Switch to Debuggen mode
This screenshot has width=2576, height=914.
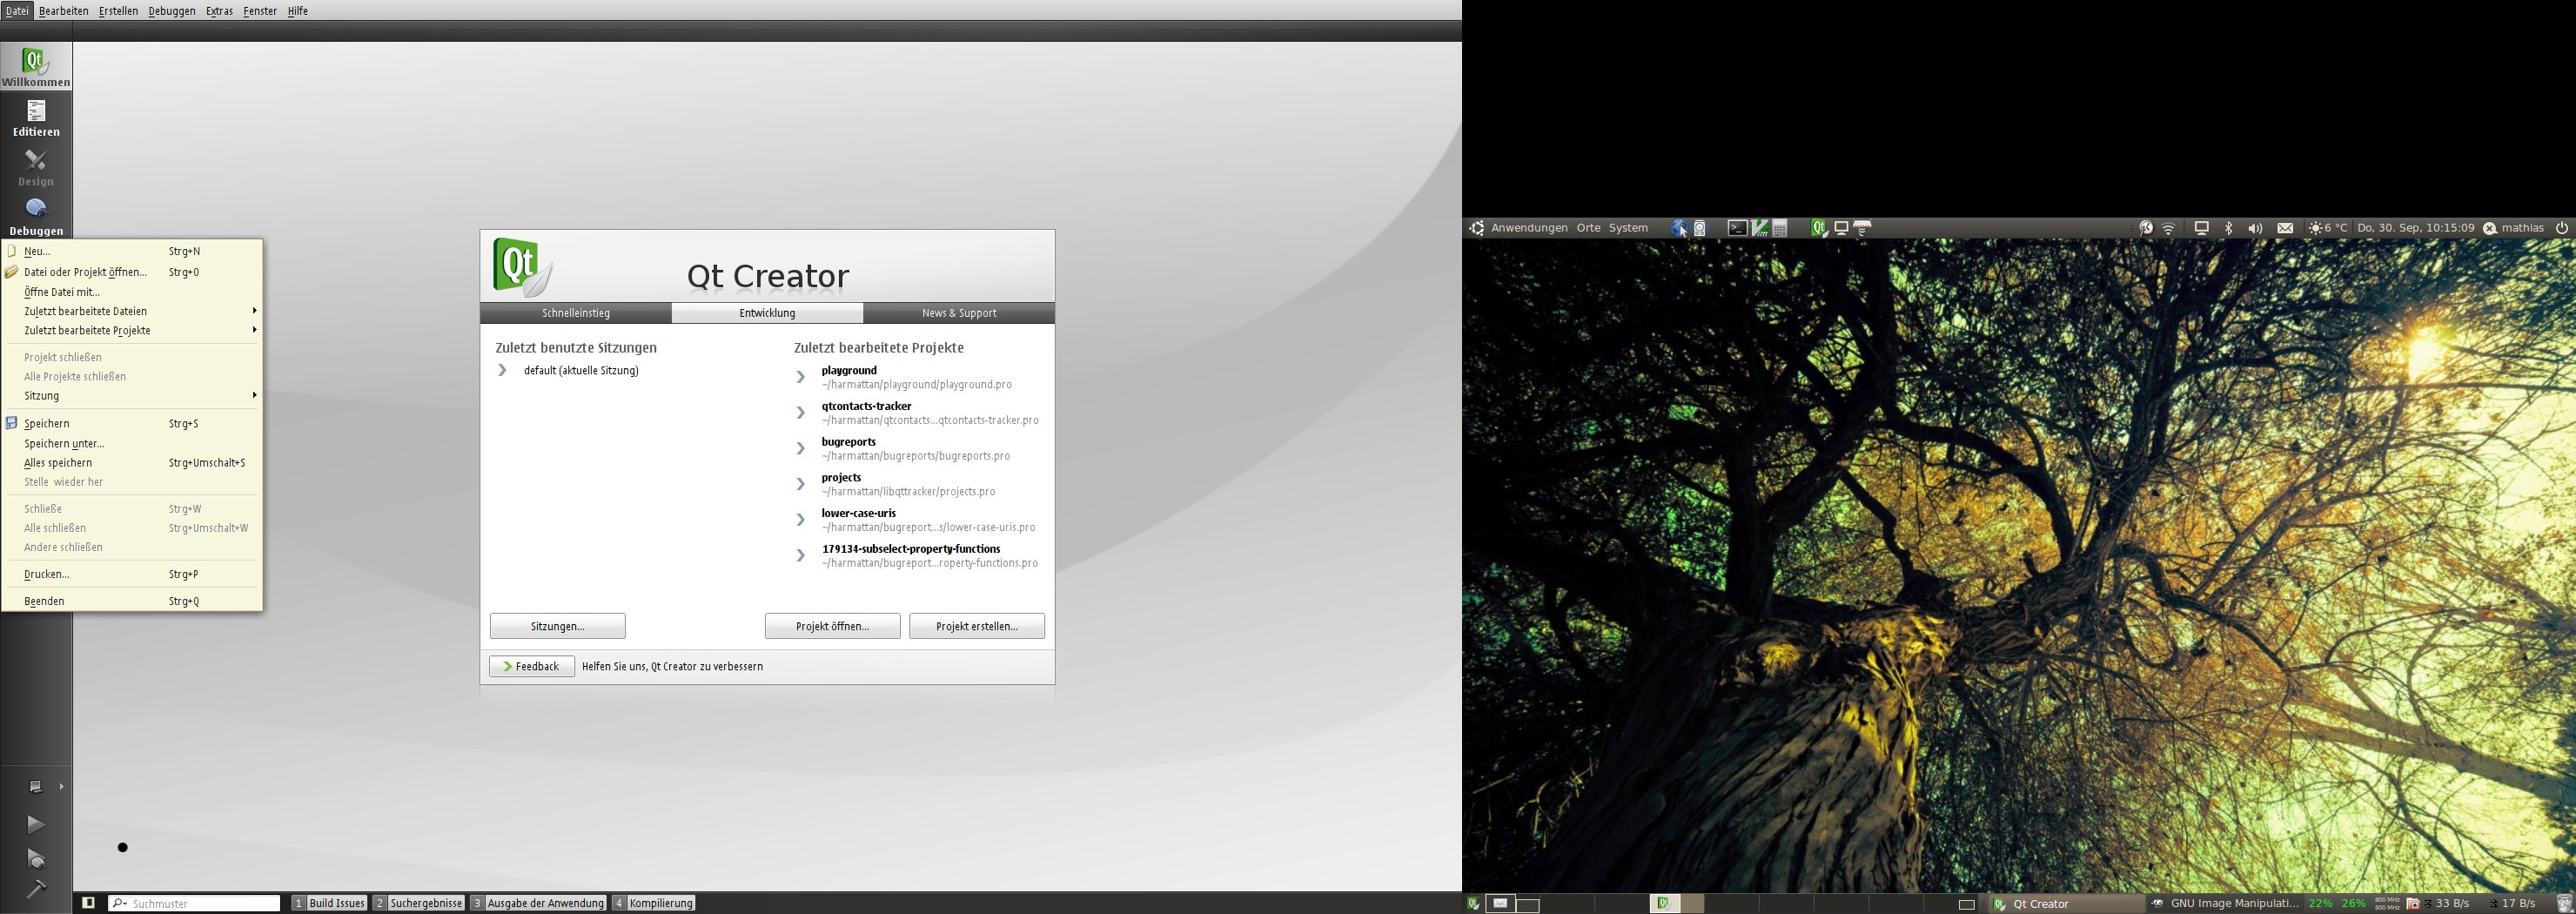click(x=36, y=216)
